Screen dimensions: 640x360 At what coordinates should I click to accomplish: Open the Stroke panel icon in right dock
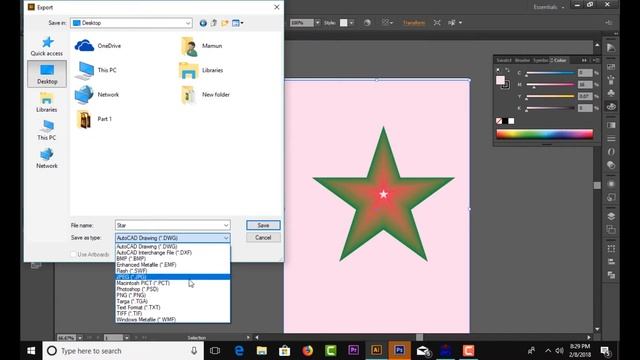pos(611,138)
